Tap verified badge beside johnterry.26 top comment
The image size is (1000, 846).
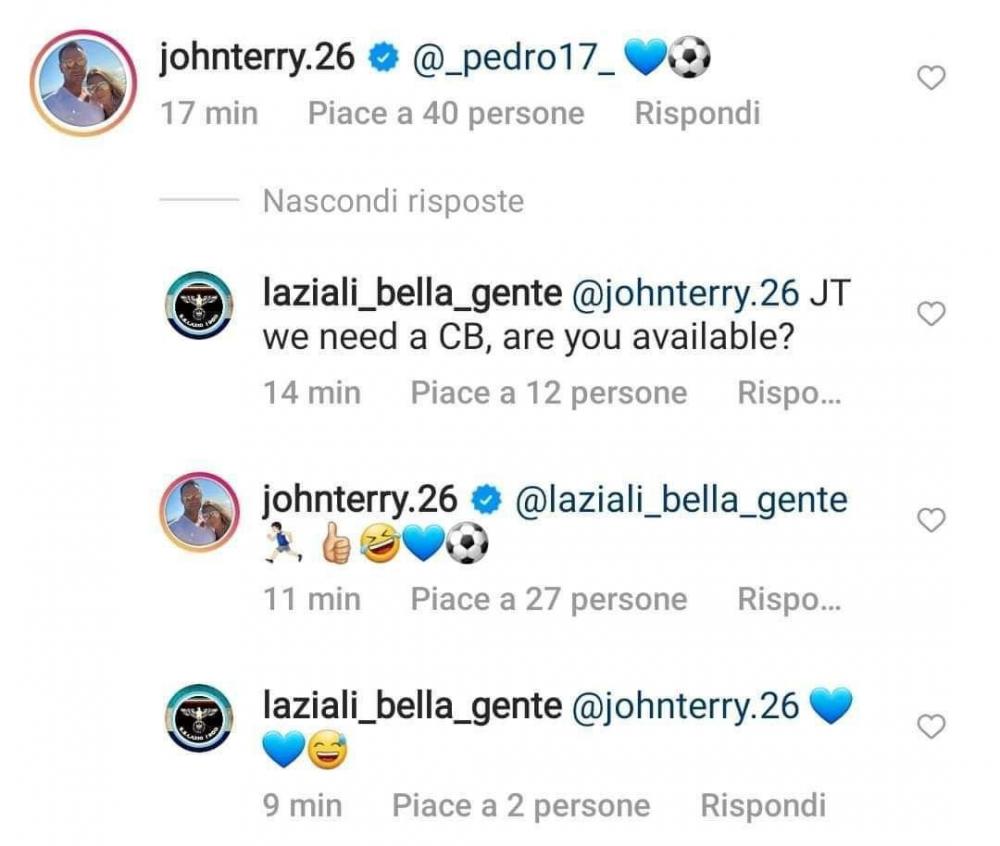pyautogui.click(x=383, y=59)
